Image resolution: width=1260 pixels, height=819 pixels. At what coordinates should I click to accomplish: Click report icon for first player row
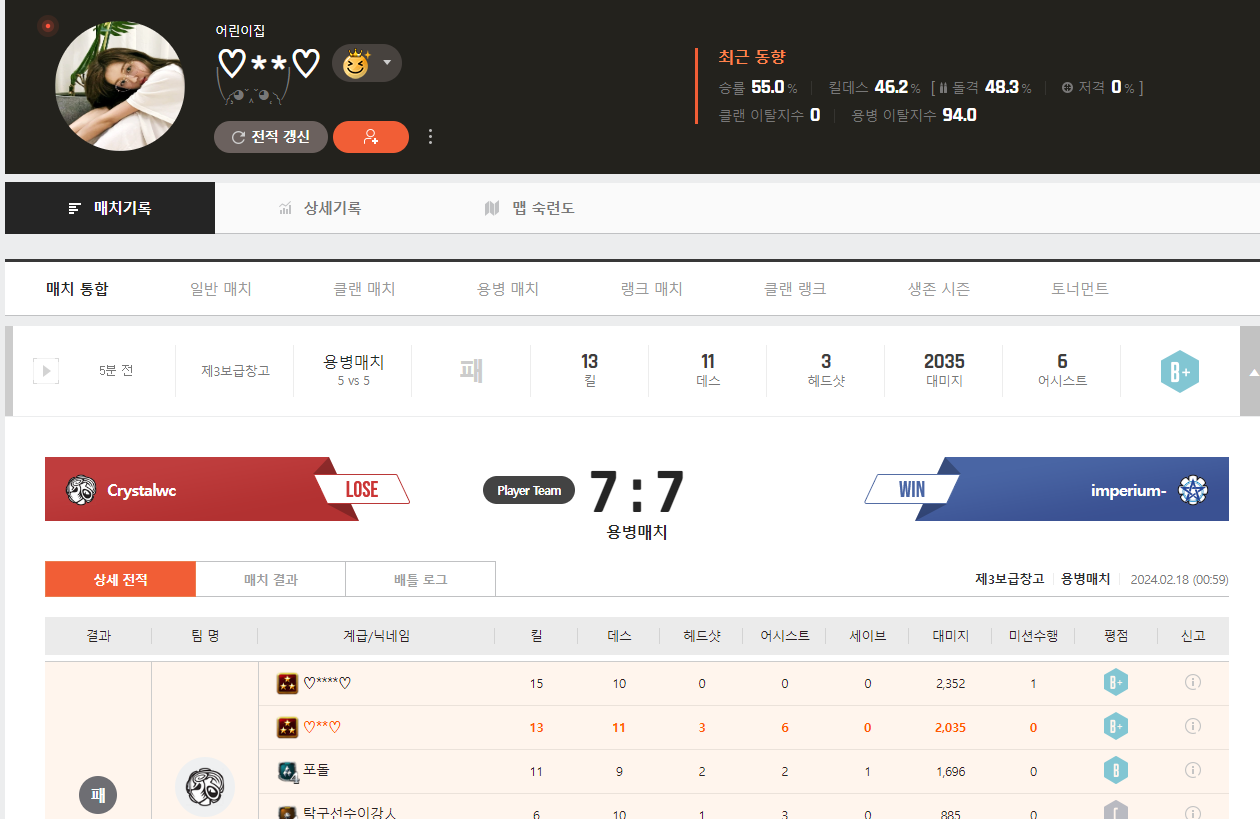(1192, 683)
